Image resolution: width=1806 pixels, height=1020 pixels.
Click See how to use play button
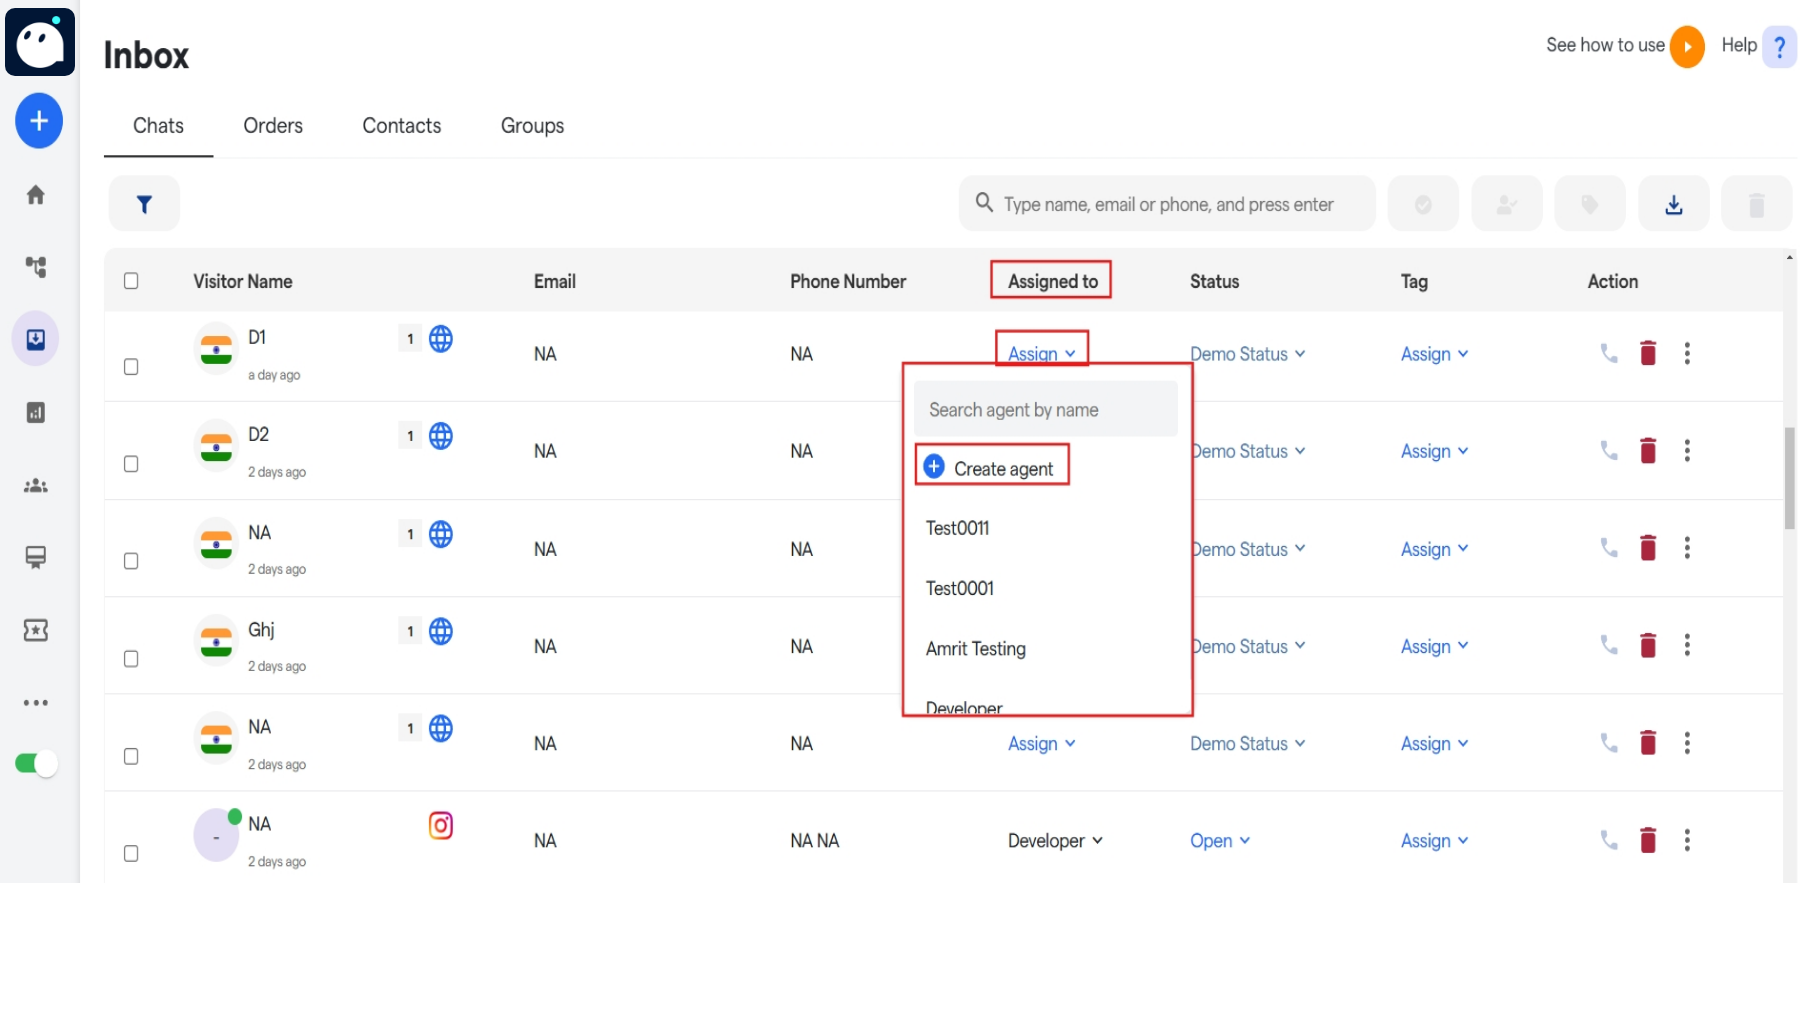1687,46
